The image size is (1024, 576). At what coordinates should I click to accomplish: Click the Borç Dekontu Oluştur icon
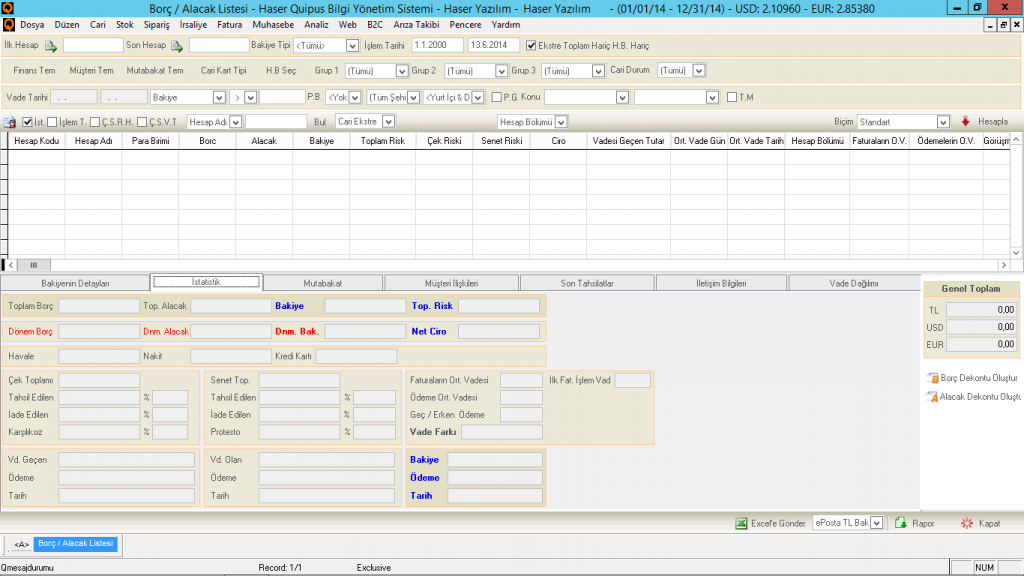click(933, 378)
